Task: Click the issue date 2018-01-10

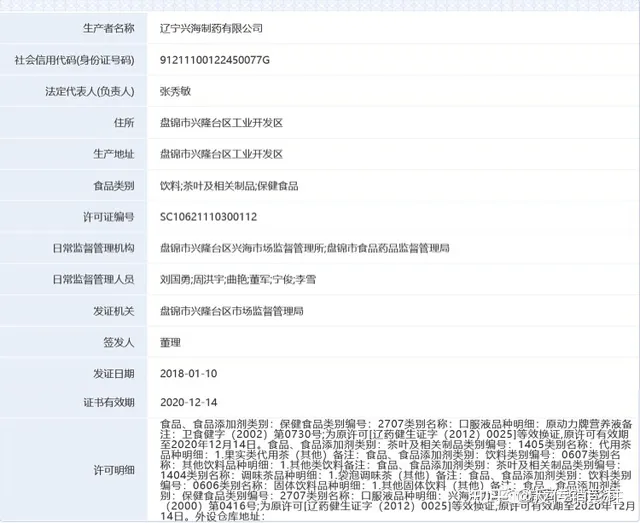Action: pos(186,374)
